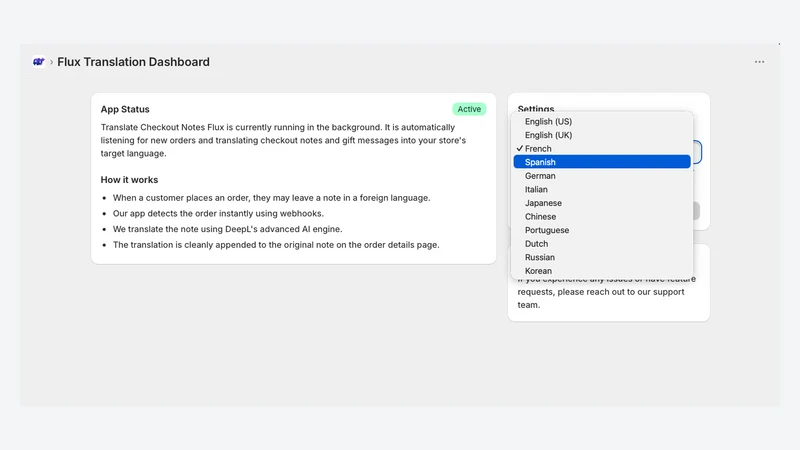The width and height of the screenshot is (800, 450).
Task: Click the Flux app logo icon
Action: tap(39, 62)
